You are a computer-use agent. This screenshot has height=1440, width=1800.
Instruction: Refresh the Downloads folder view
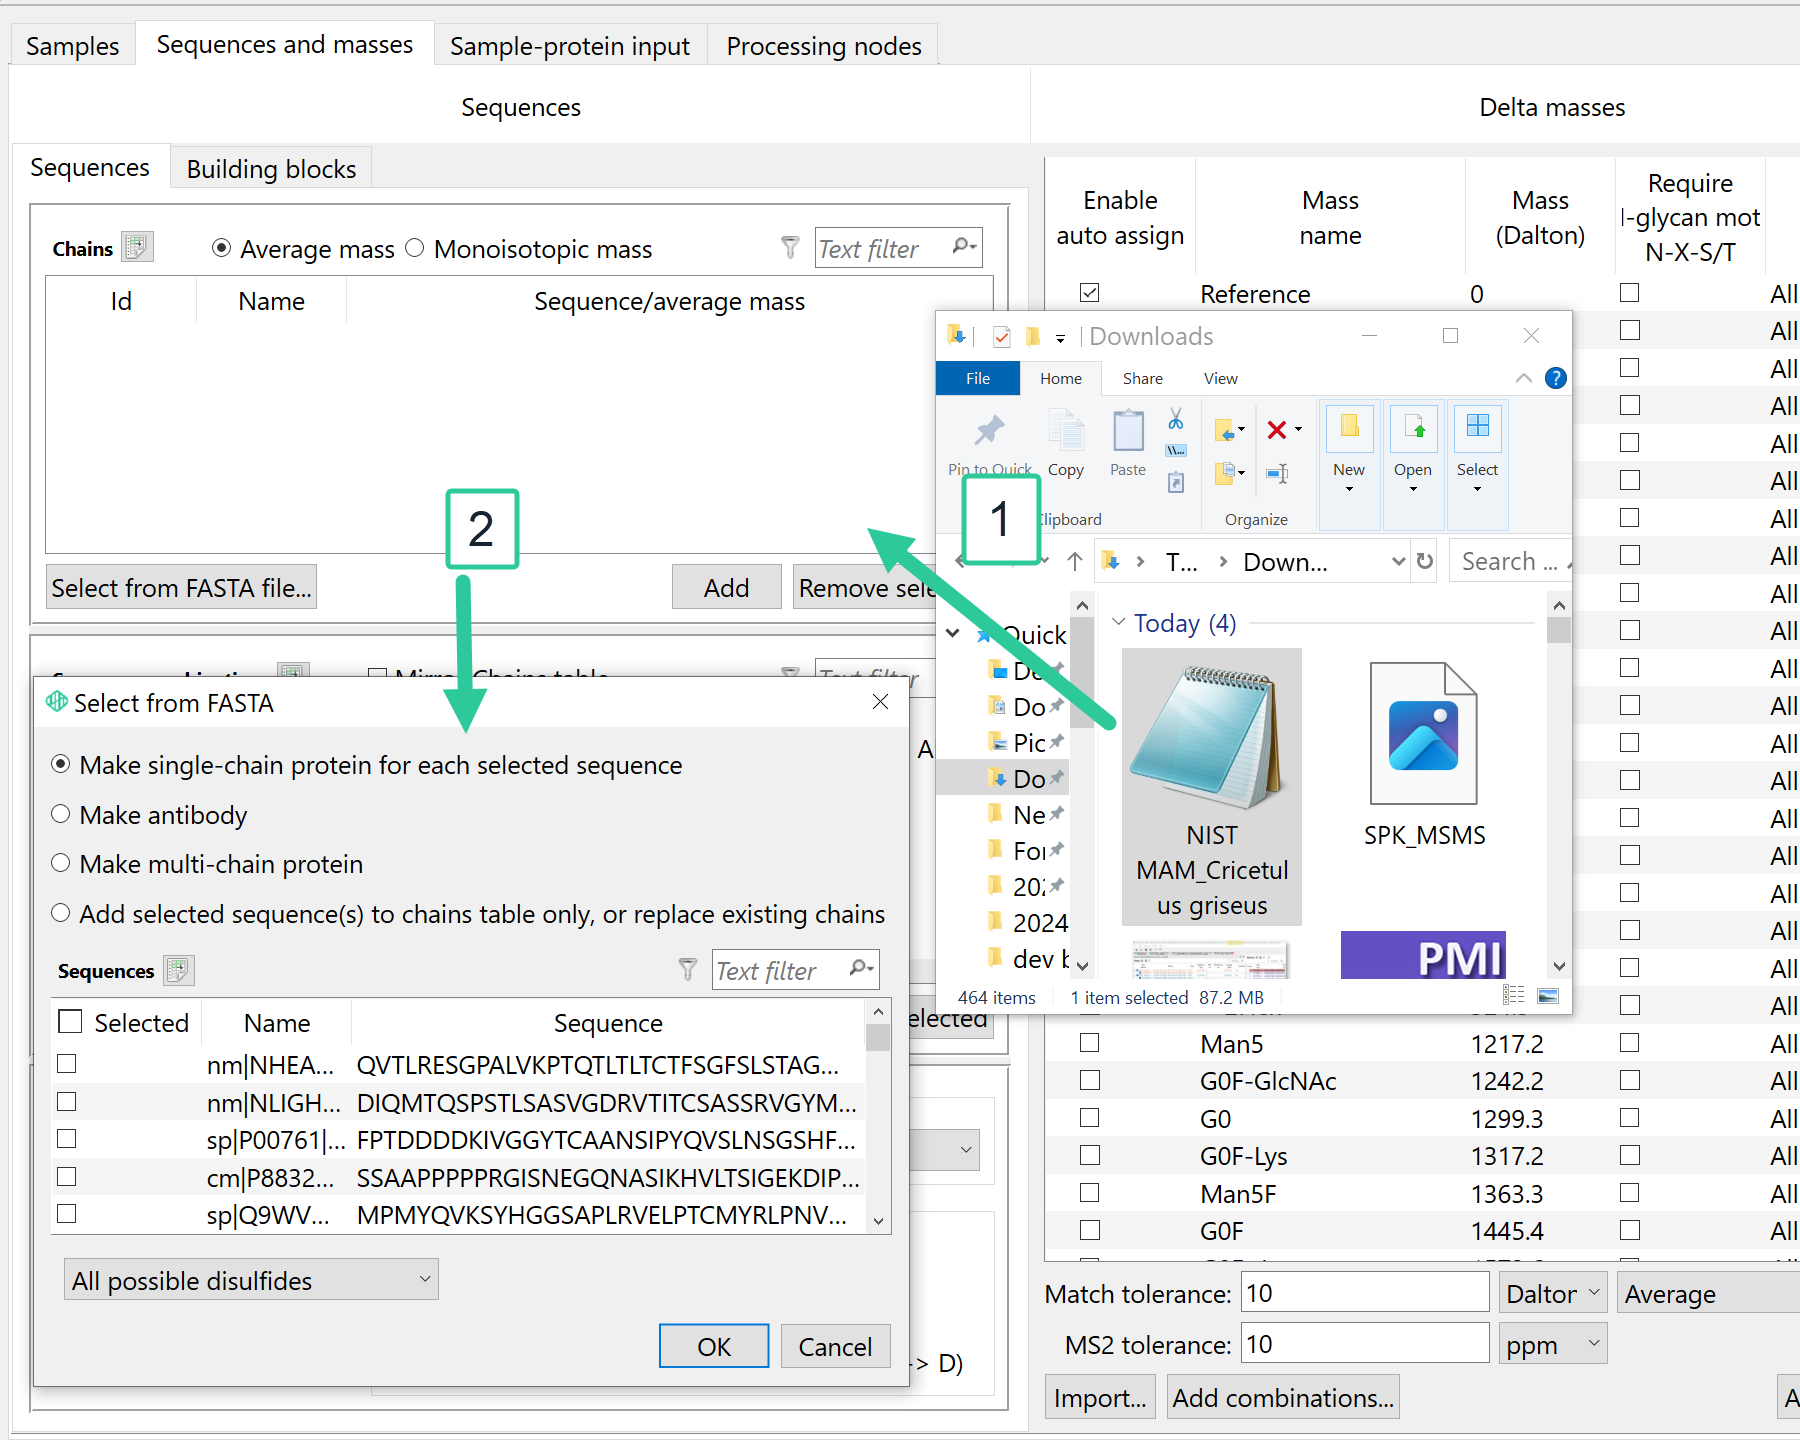pos(1426,561)
